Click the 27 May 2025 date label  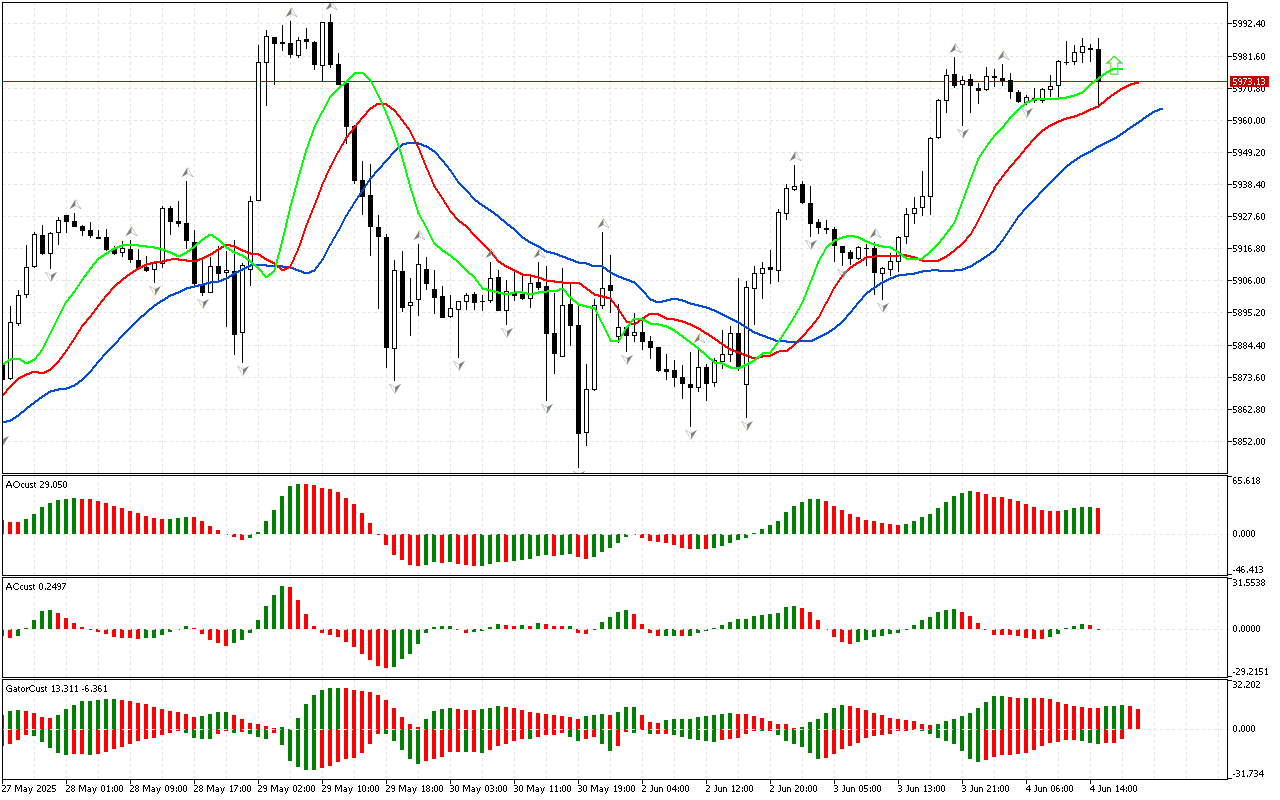coord(32,788)
